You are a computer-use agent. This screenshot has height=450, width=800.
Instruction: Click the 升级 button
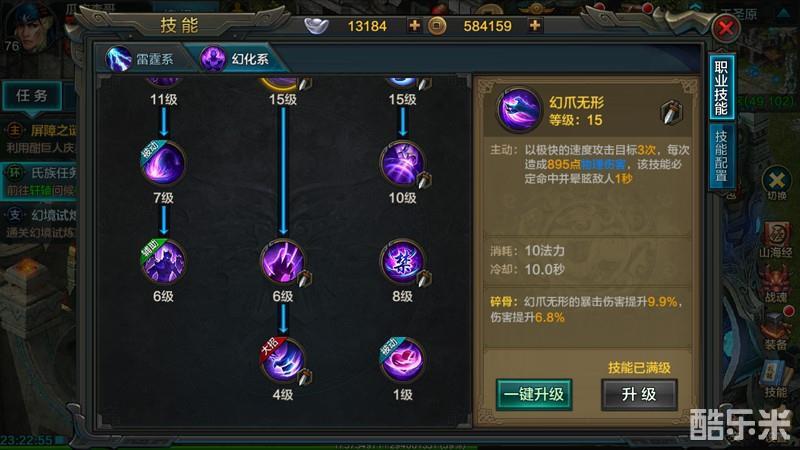point(639,394)
